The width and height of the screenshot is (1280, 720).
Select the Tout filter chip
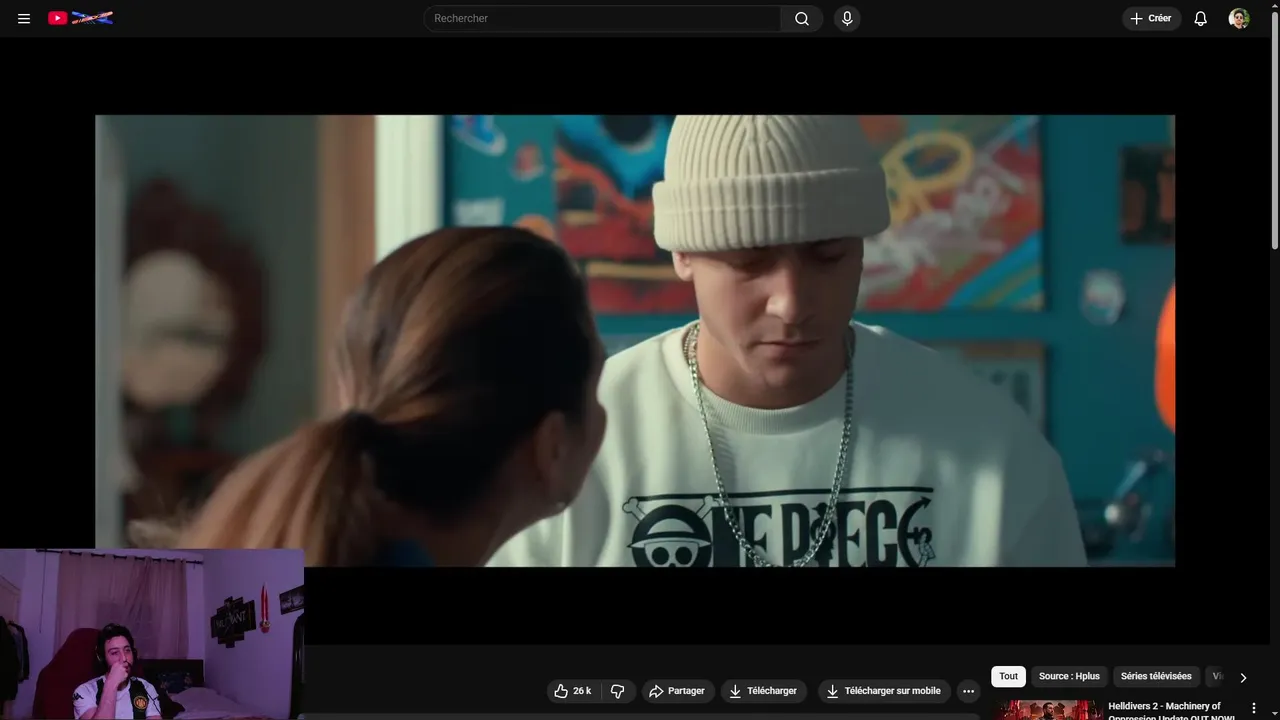[x=1008, y=676]
